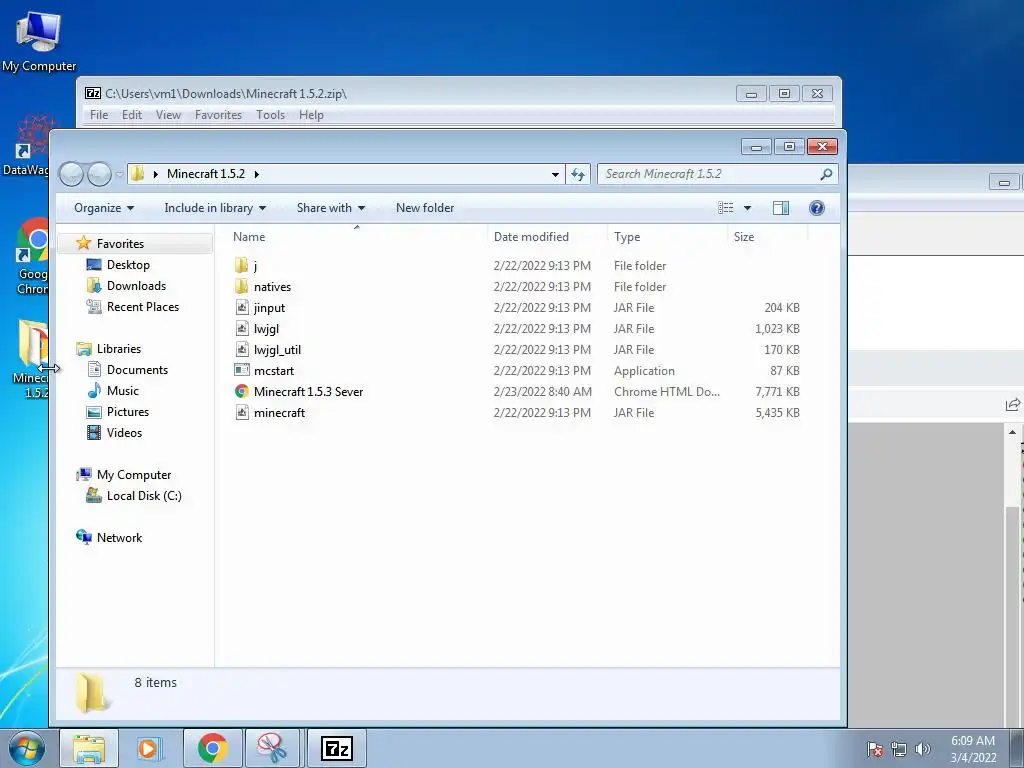Click the Action Center flag icon
1024x768 pixels.
click(x=875, y=749)
